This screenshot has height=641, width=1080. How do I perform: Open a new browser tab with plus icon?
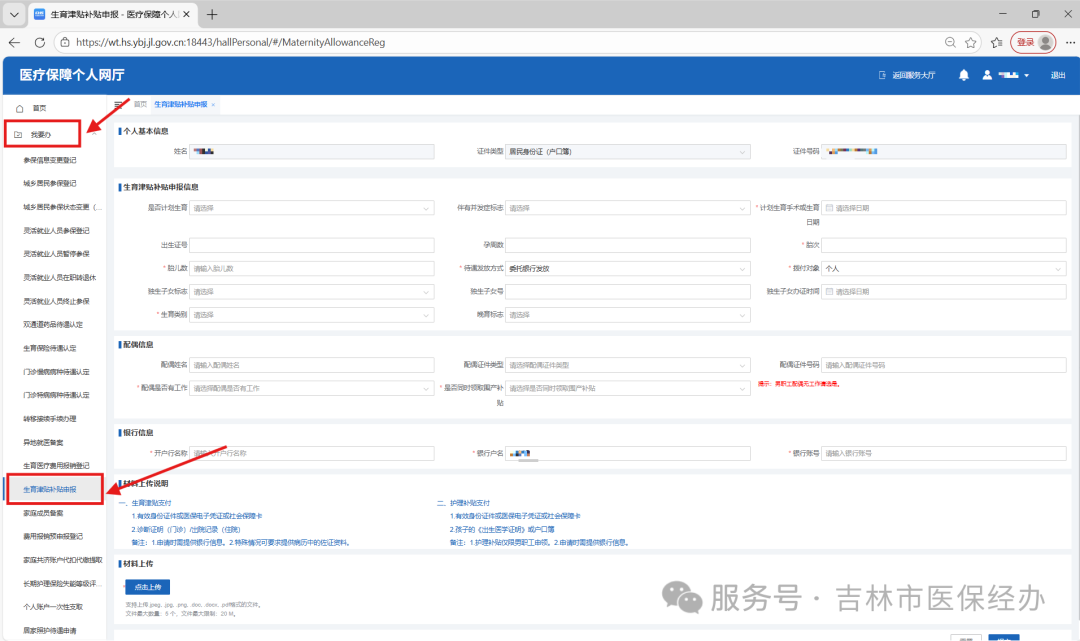[212, 14]
